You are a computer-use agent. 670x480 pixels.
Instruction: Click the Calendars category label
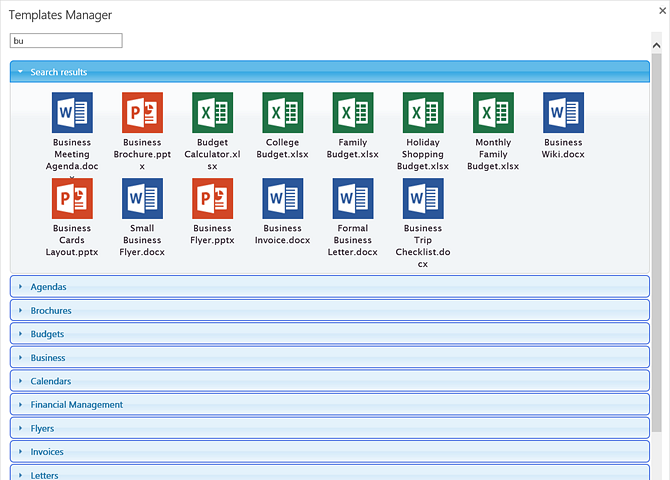coord(50,381)
